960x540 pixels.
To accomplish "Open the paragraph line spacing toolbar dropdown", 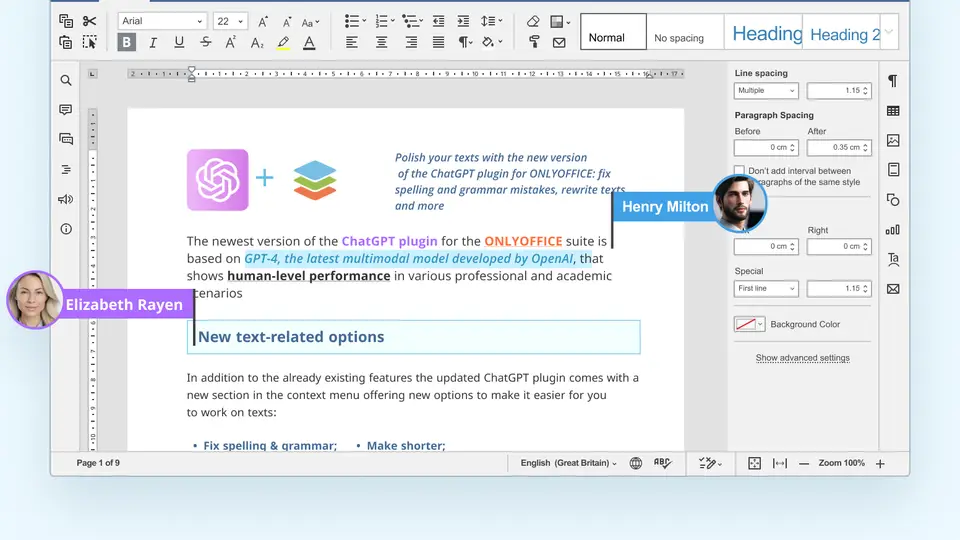I will [x=491, y=21].
